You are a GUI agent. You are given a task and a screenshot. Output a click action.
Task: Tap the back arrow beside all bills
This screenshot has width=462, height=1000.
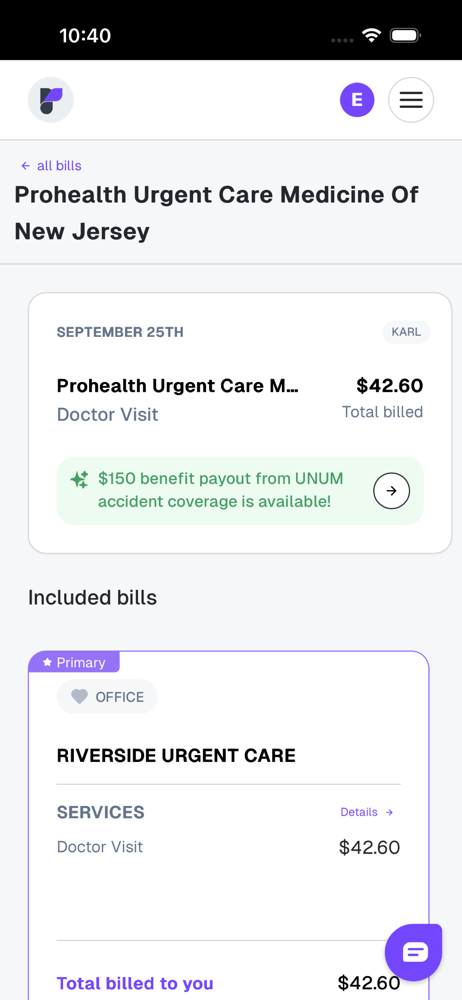point(26,166)
